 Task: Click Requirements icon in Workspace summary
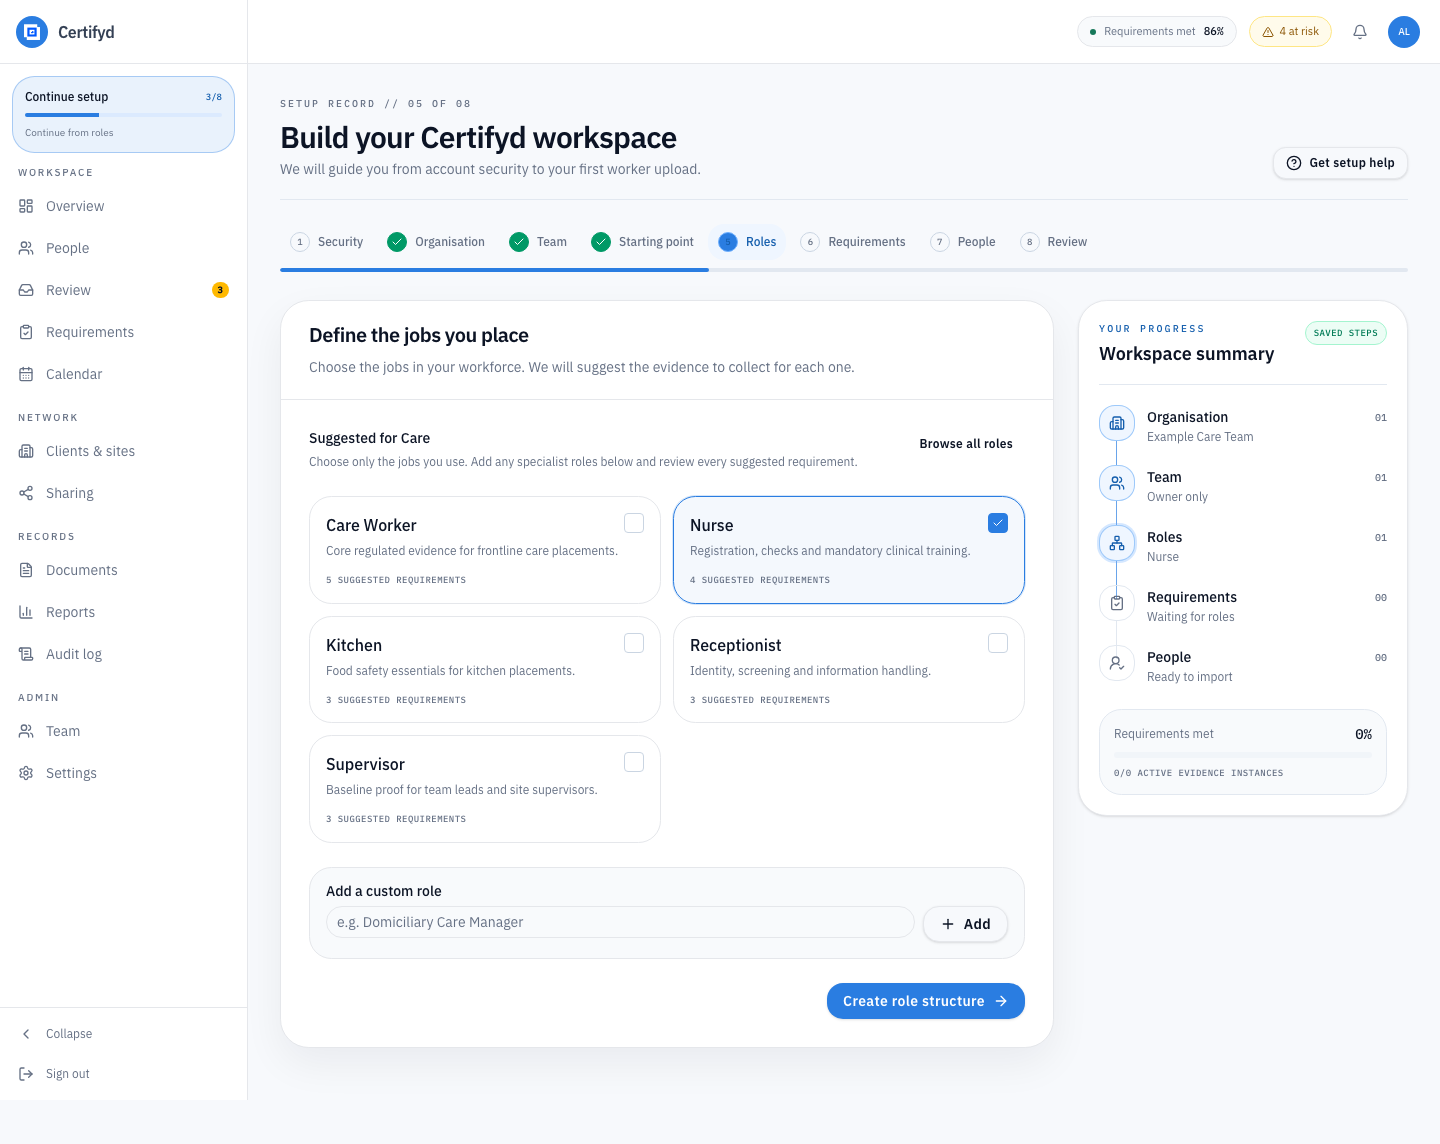tap(1117, 603)
